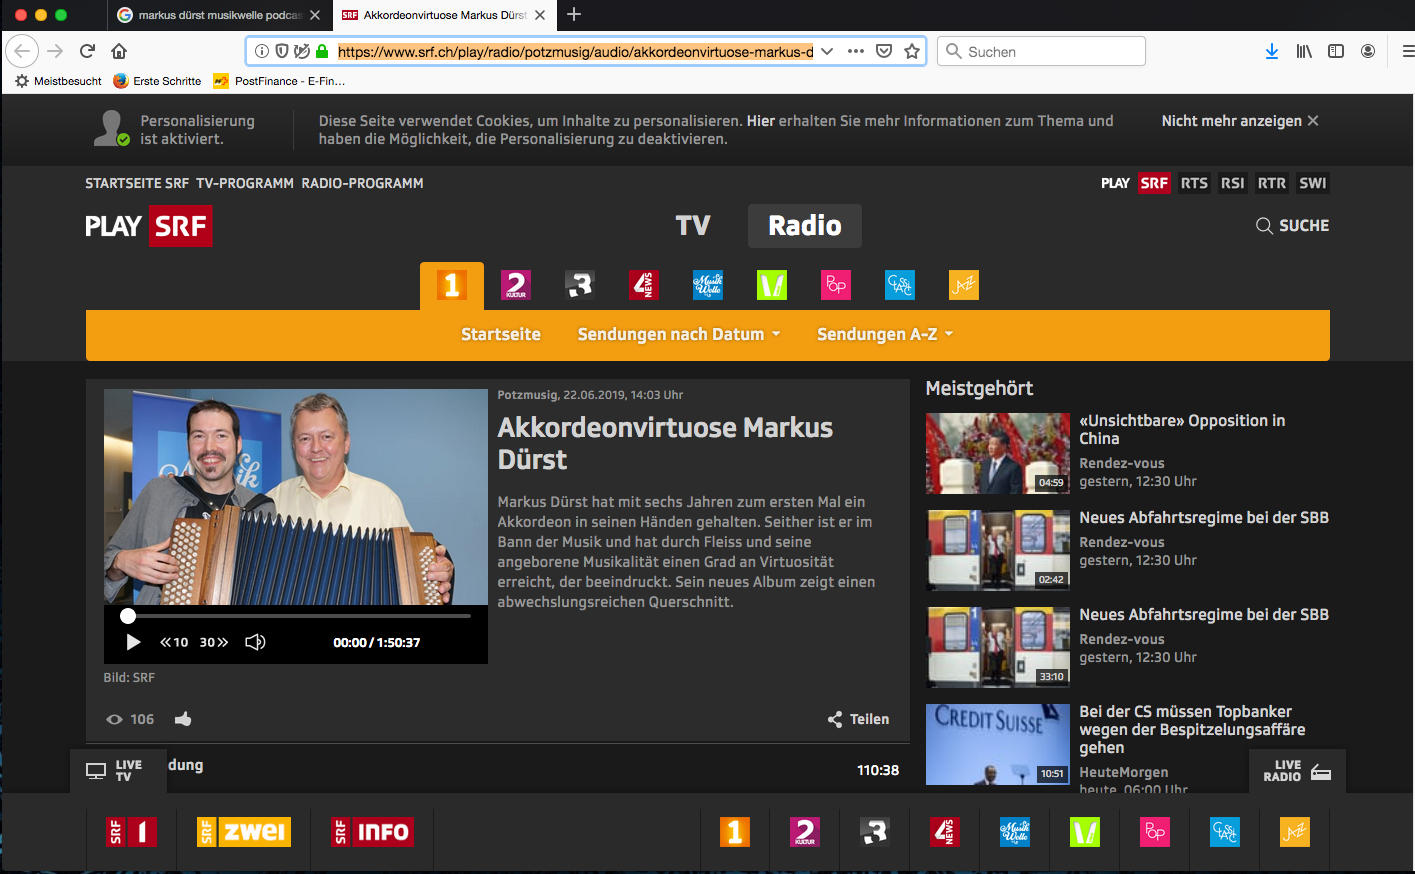
Task: Click the Suchen search field
Action: pos(1041,51)
